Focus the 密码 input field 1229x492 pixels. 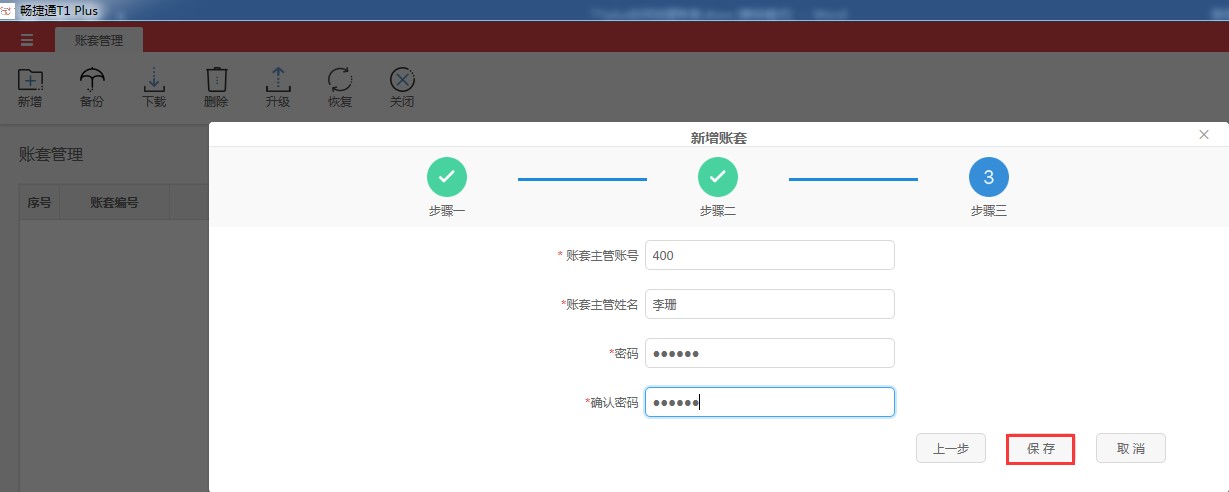[770, 353]
